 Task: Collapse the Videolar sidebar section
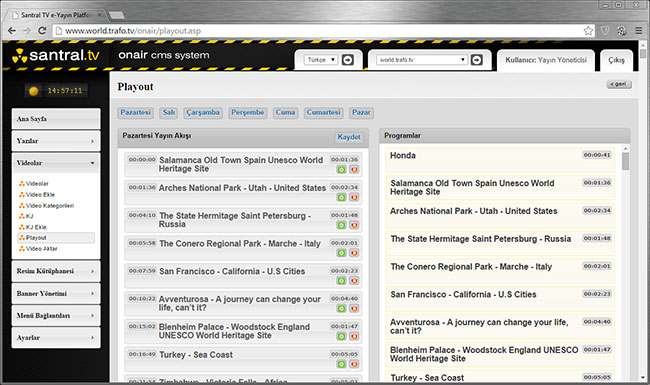[56, 163]
